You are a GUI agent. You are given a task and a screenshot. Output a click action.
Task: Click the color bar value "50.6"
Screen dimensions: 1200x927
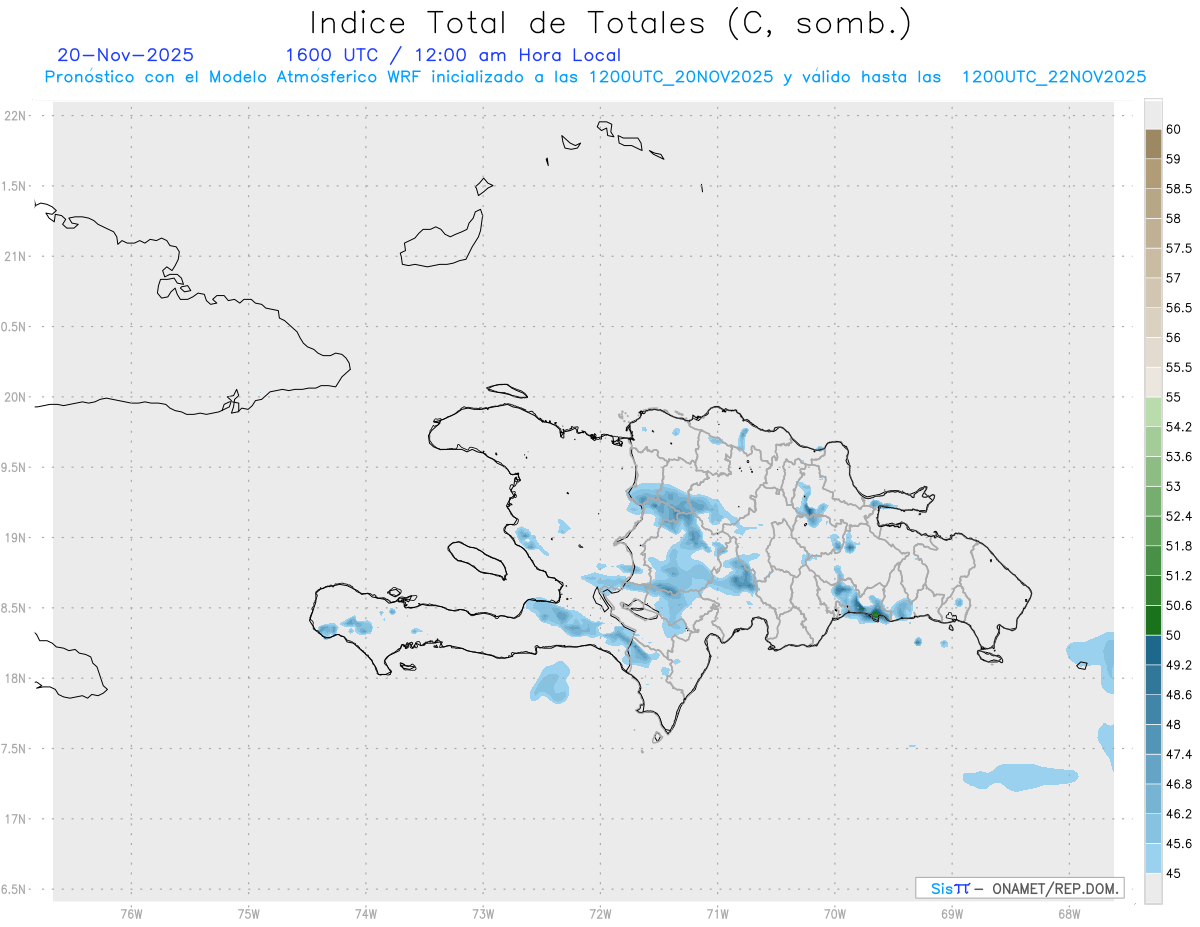pyautogui.click(x=1179, y=605)
